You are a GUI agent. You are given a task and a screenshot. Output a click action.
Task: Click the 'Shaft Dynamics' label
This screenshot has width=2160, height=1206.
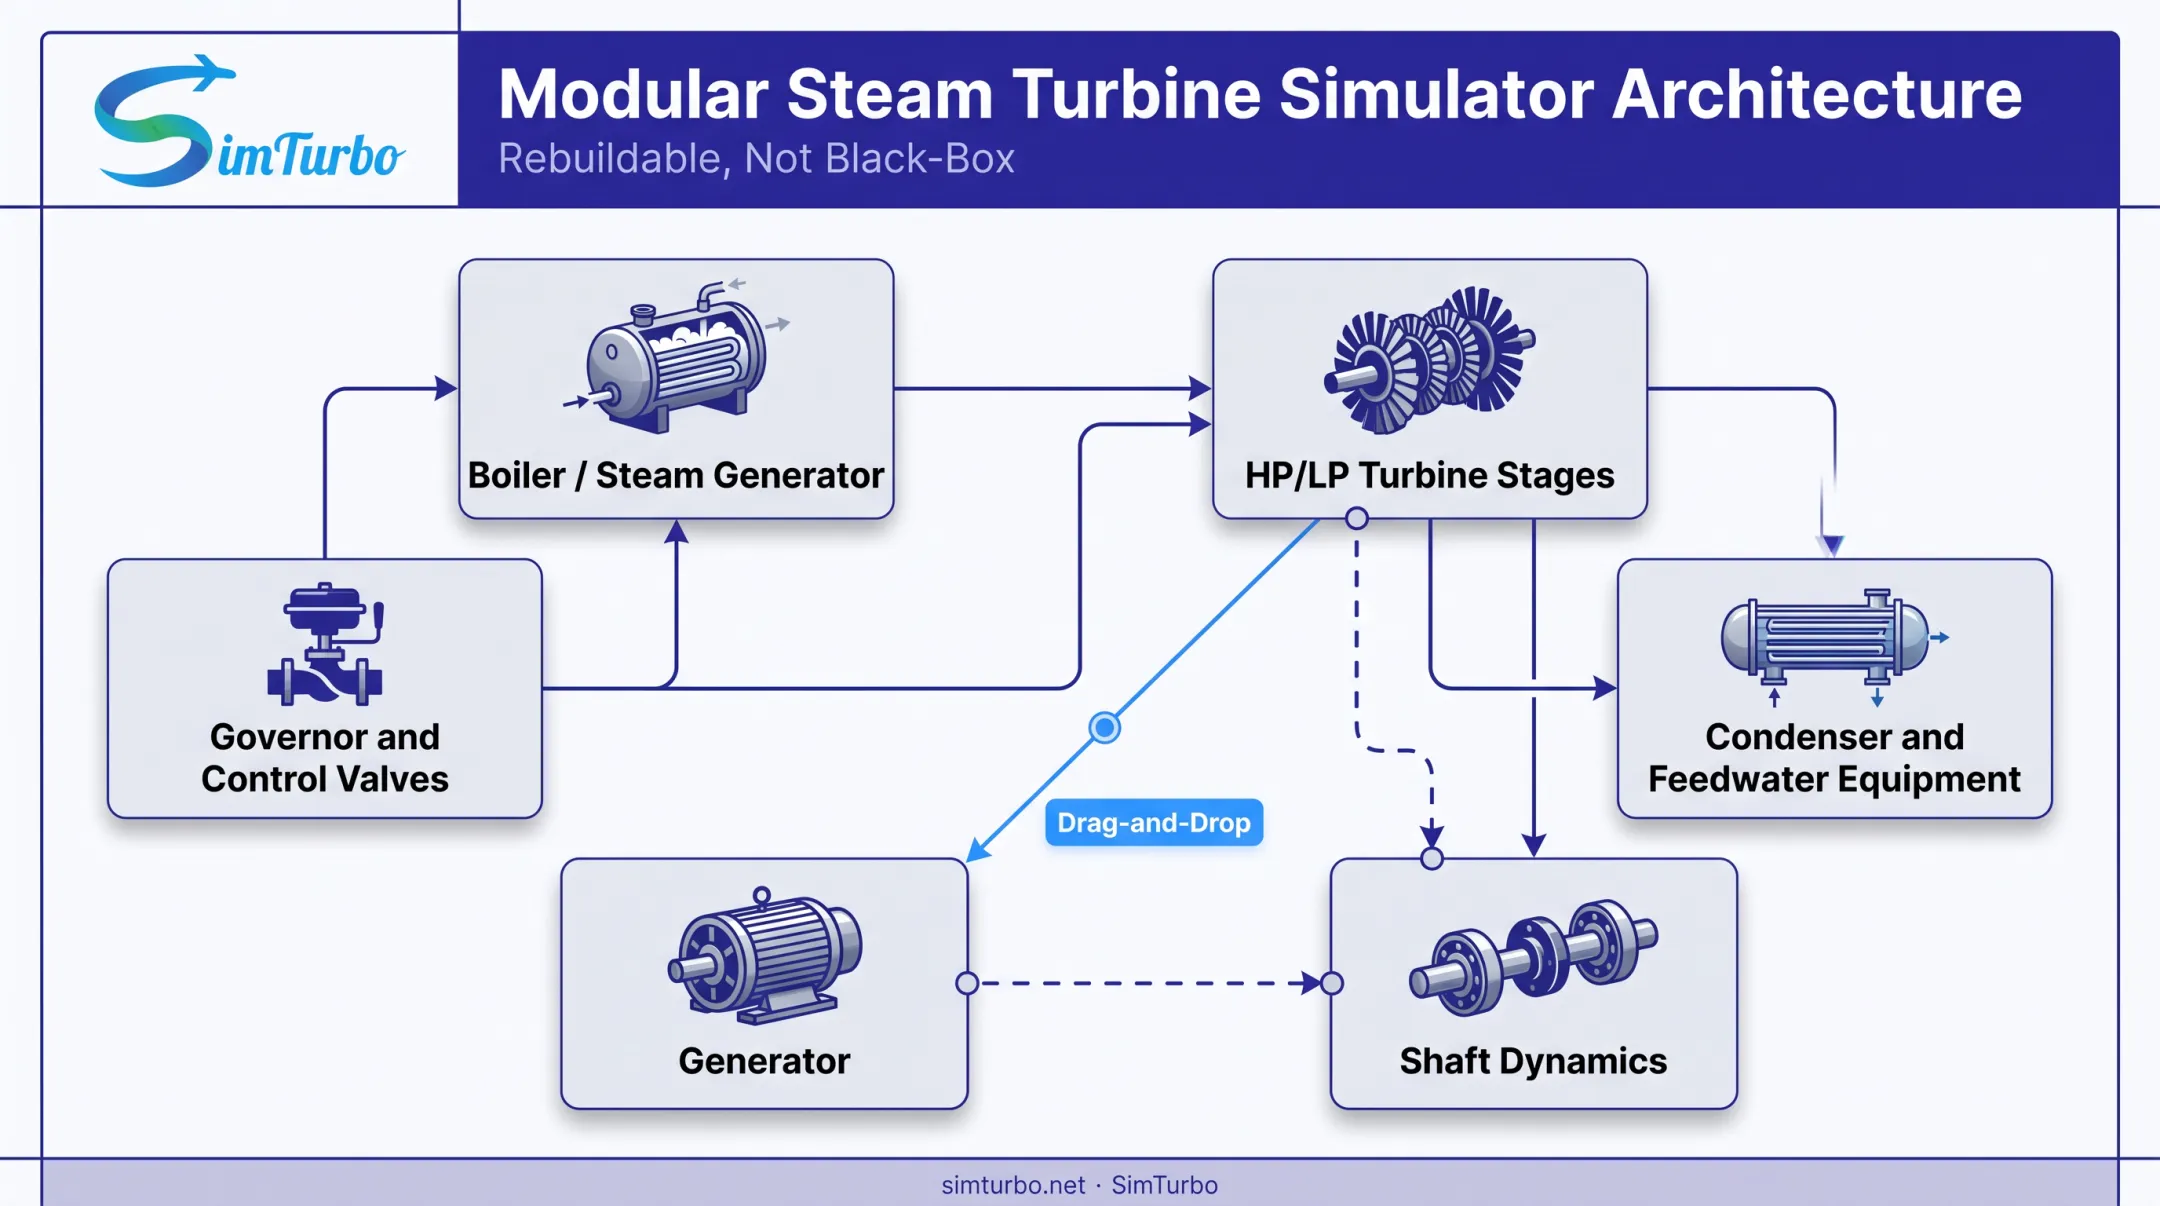click(1533, 1060)
